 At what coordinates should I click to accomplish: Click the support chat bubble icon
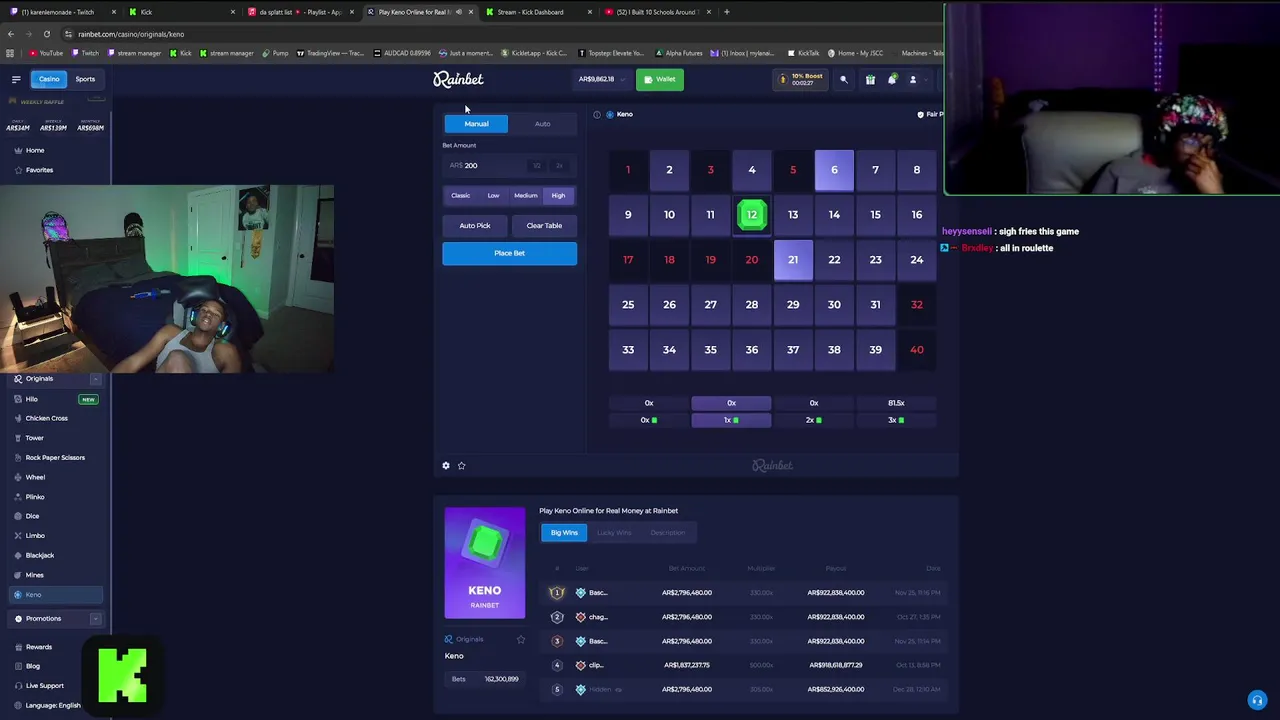1257,699
